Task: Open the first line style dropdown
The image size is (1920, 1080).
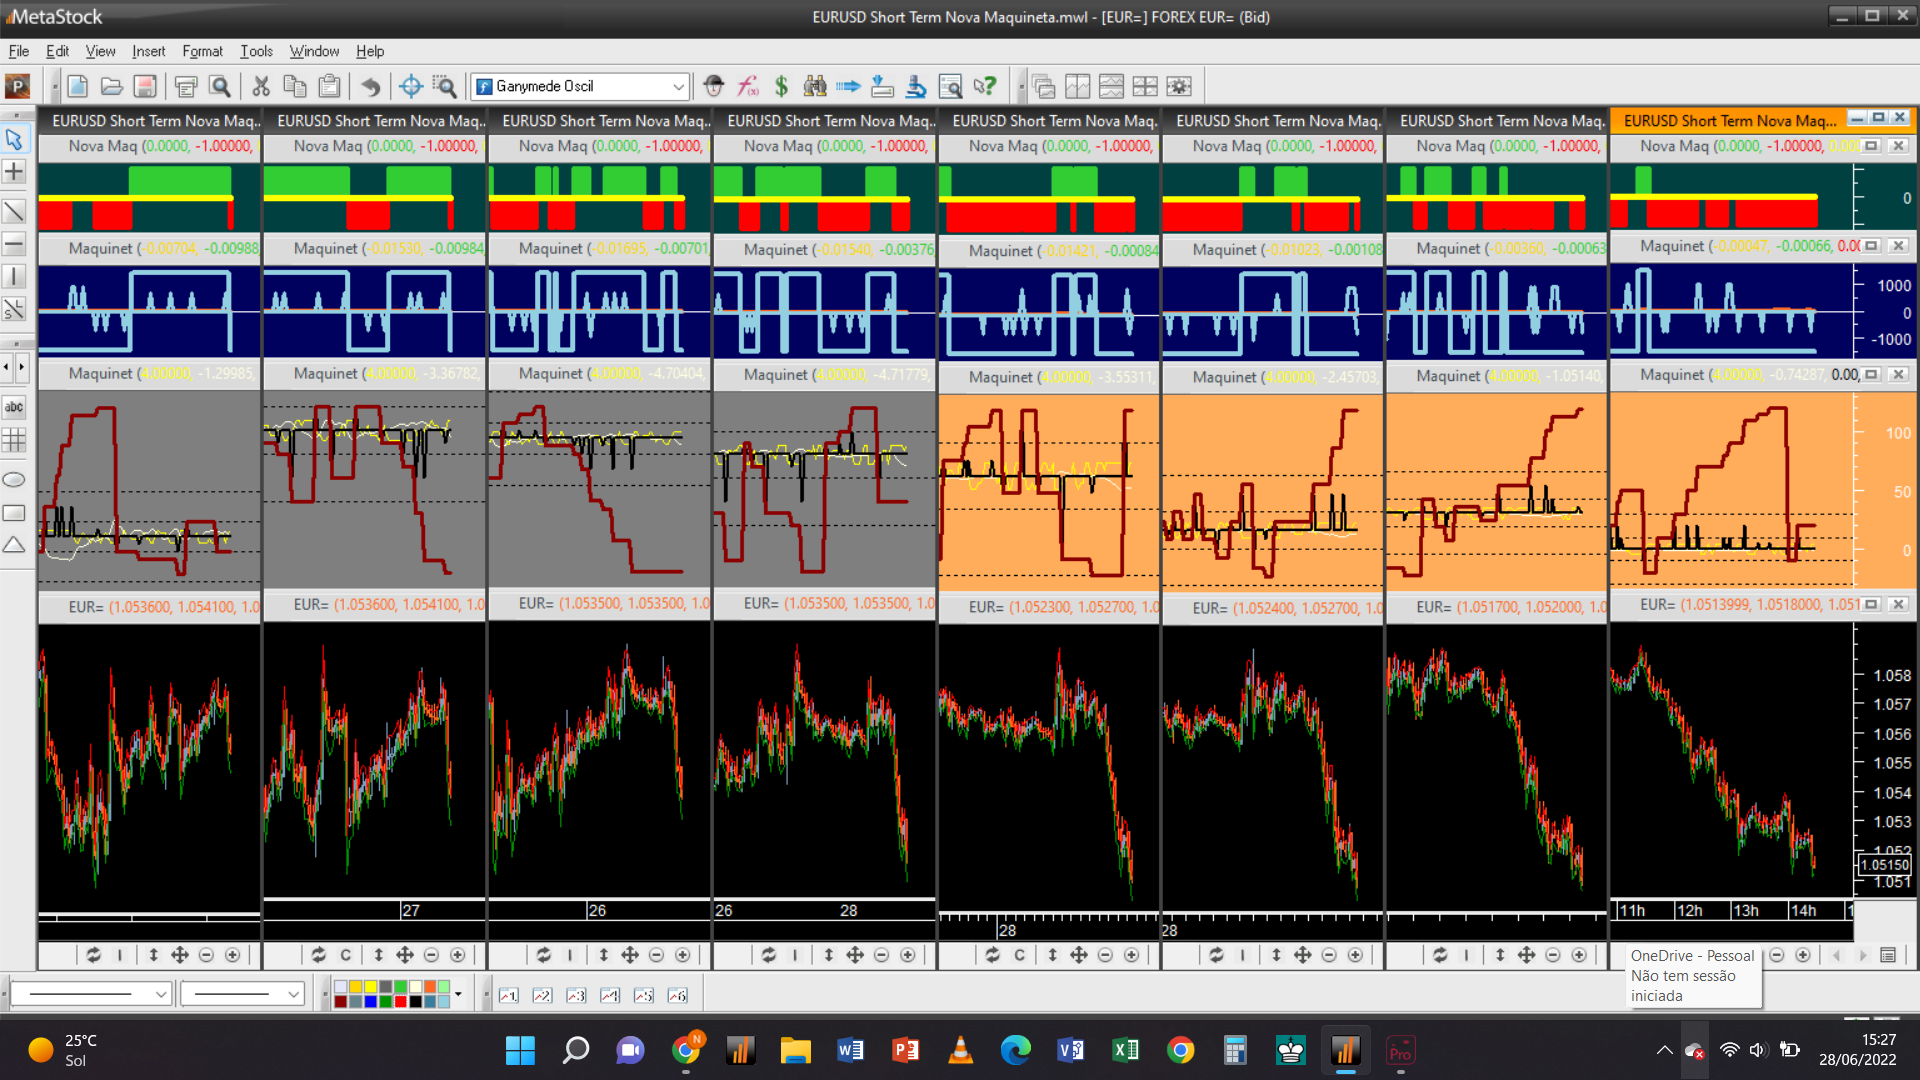Action: click(160, 994)
